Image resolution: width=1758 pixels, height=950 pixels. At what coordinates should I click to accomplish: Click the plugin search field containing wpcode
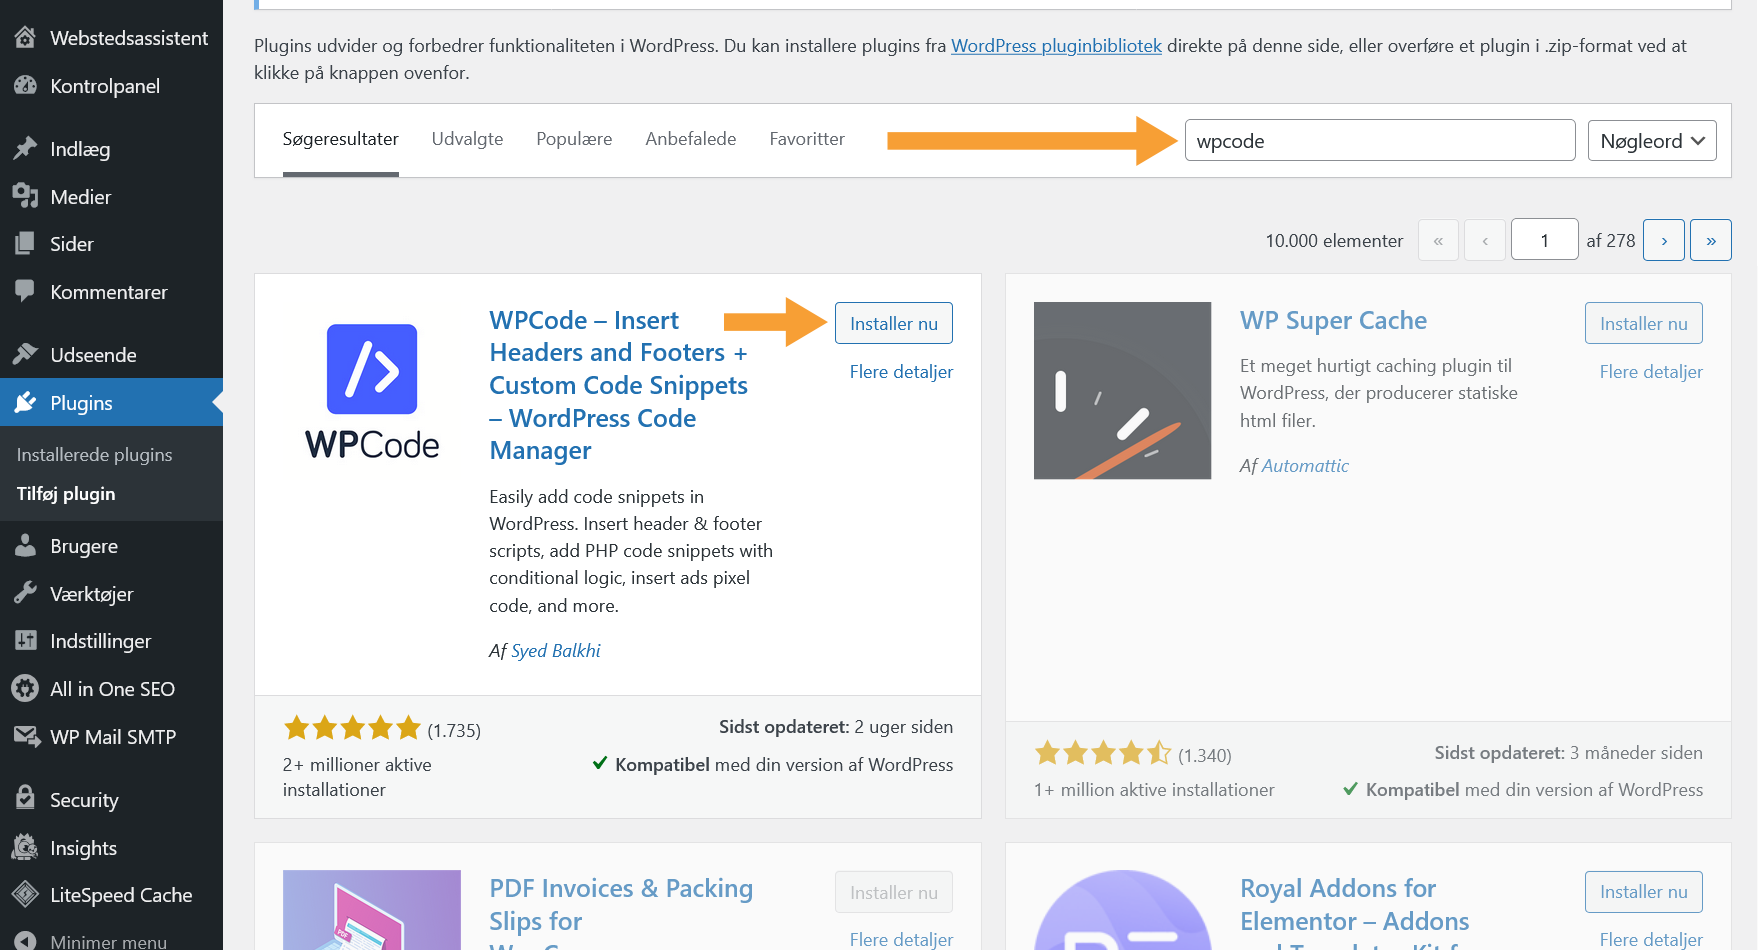1379,141
